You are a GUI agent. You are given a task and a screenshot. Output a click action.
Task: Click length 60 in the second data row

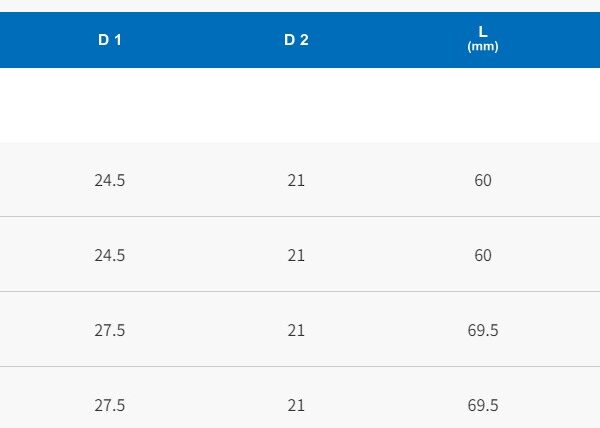483,255
